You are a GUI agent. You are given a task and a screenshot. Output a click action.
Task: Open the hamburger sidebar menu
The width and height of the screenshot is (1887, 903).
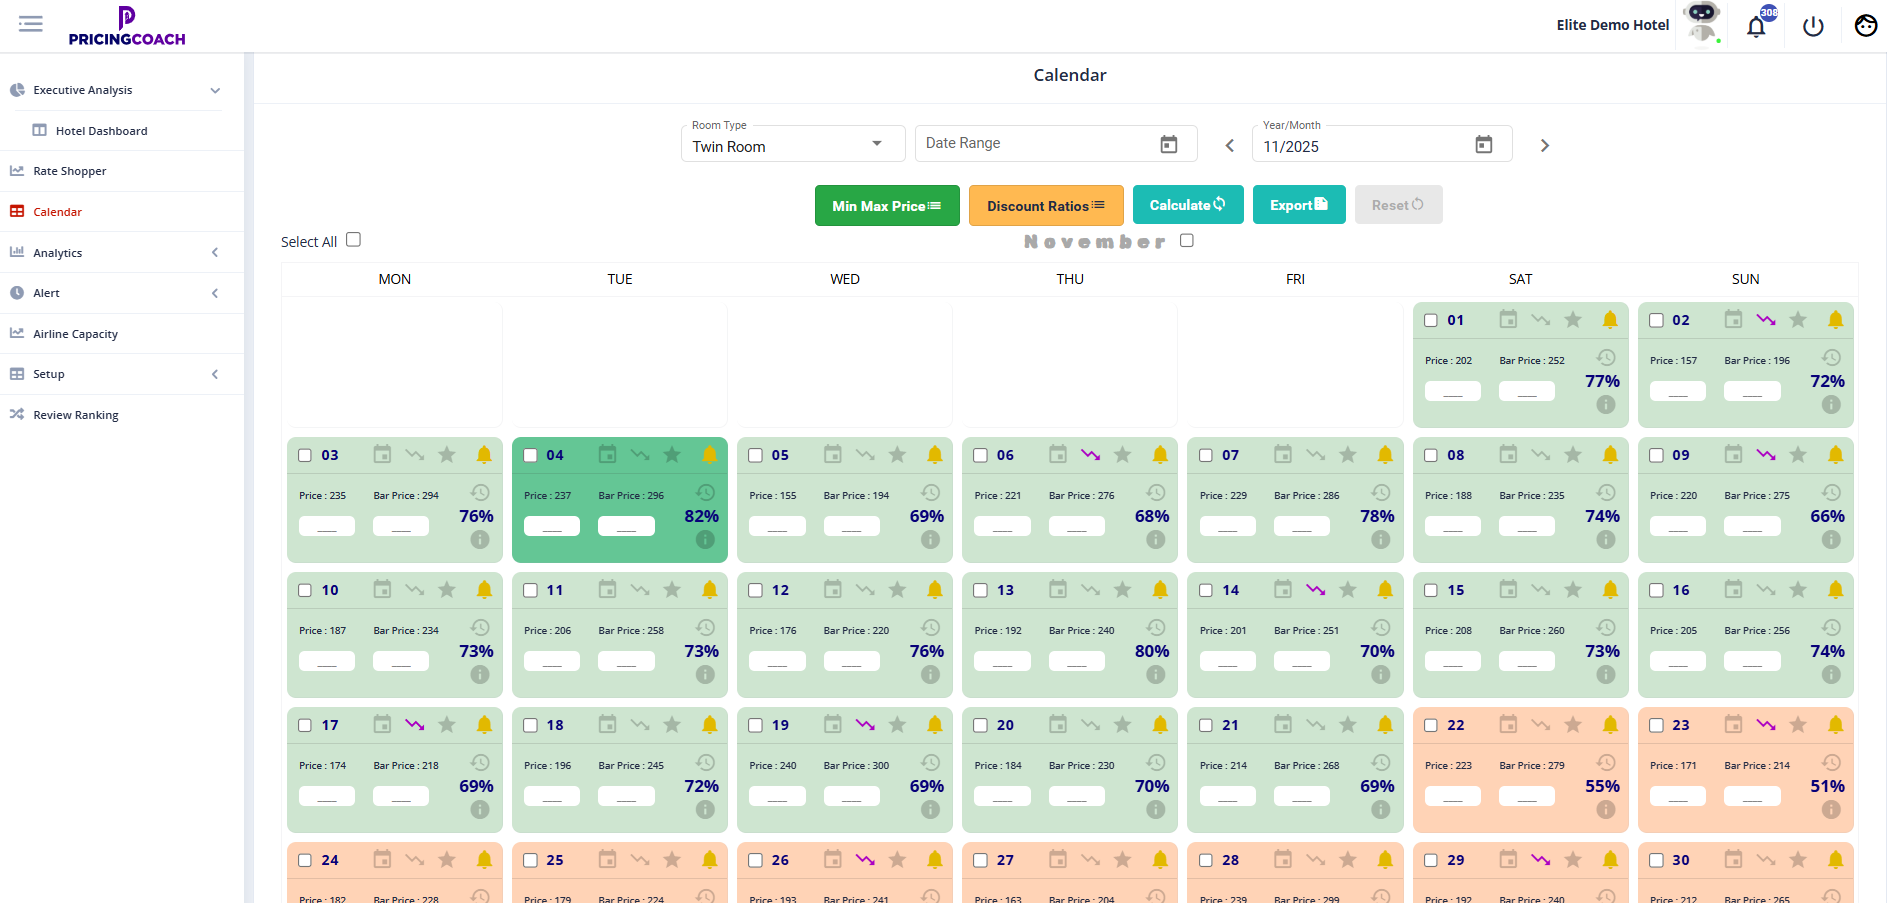coord(31,24)
